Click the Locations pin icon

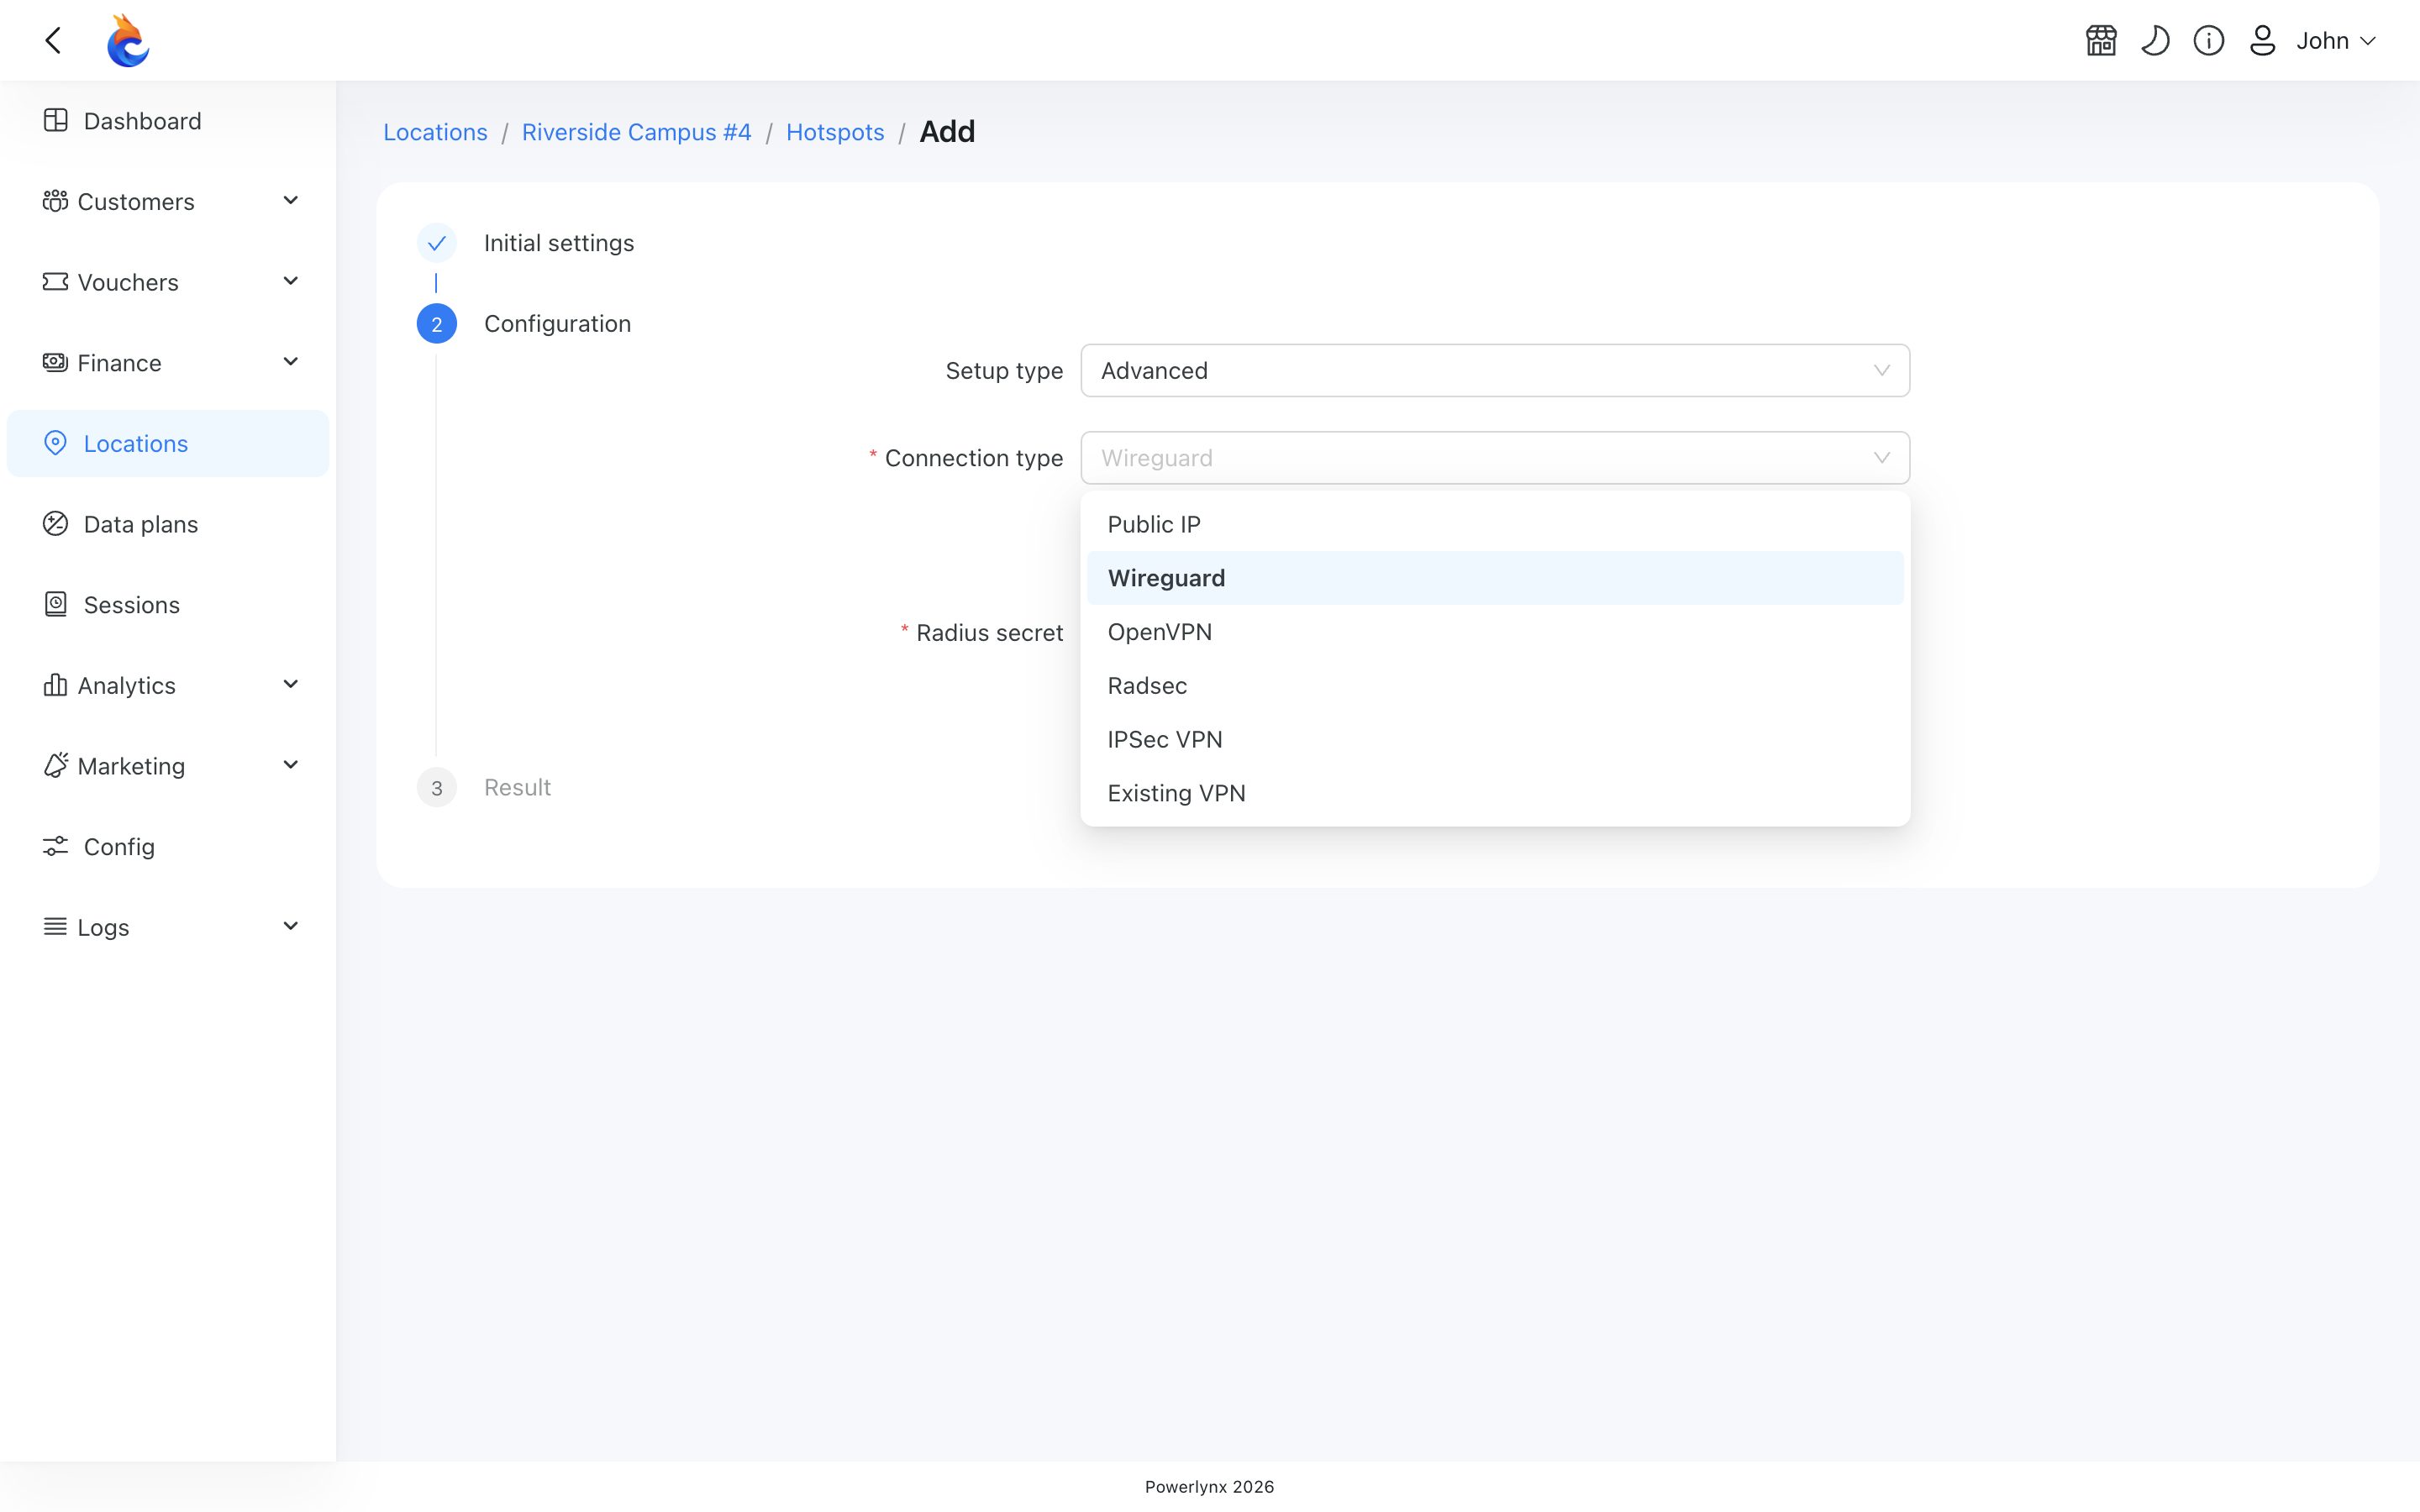56,443
